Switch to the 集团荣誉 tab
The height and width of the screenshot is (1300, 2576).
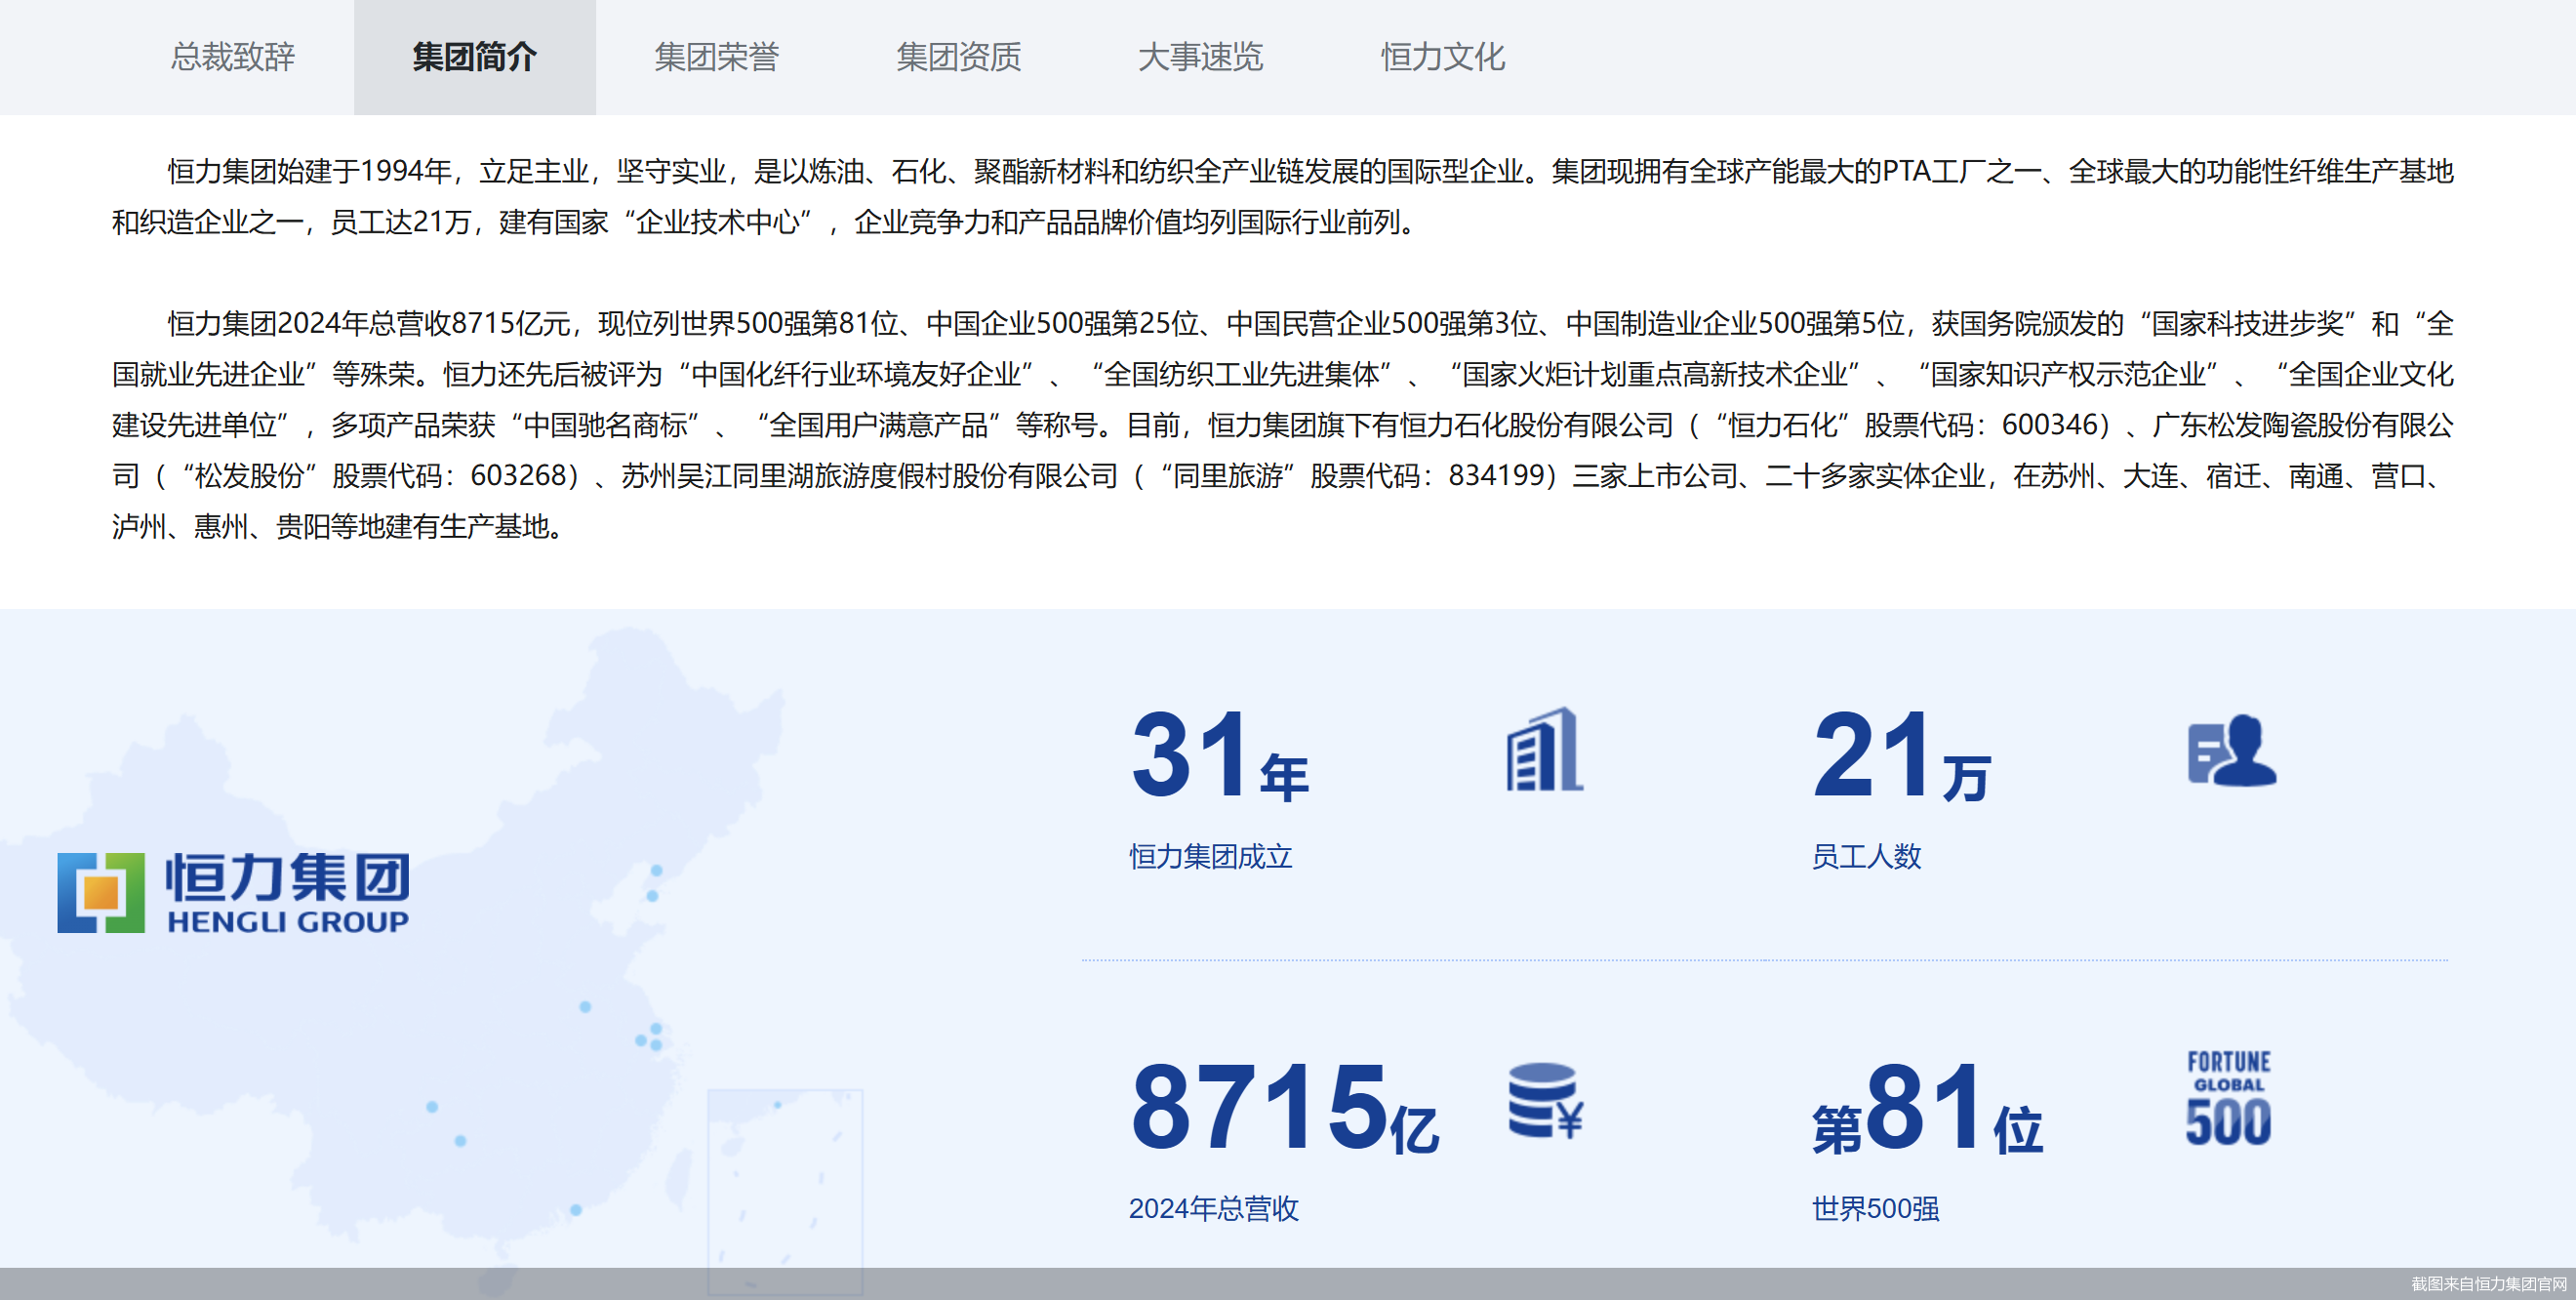(x=716, y=57)
